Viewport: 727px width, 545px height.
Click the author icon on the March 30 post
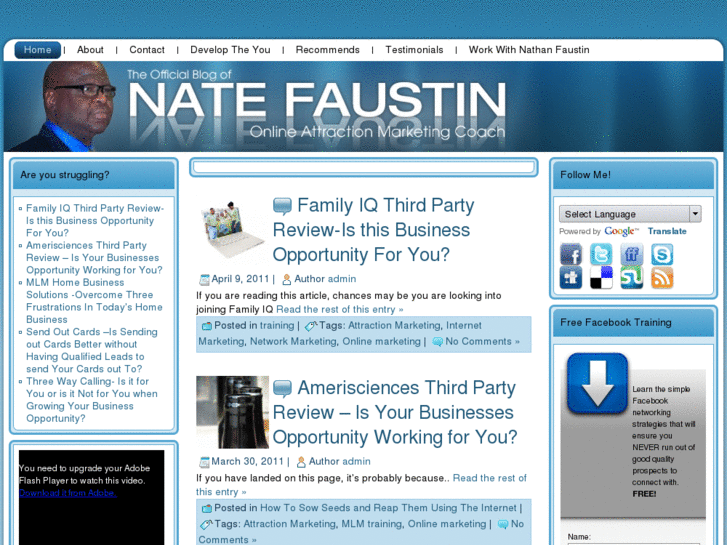(x=301, y=462)
